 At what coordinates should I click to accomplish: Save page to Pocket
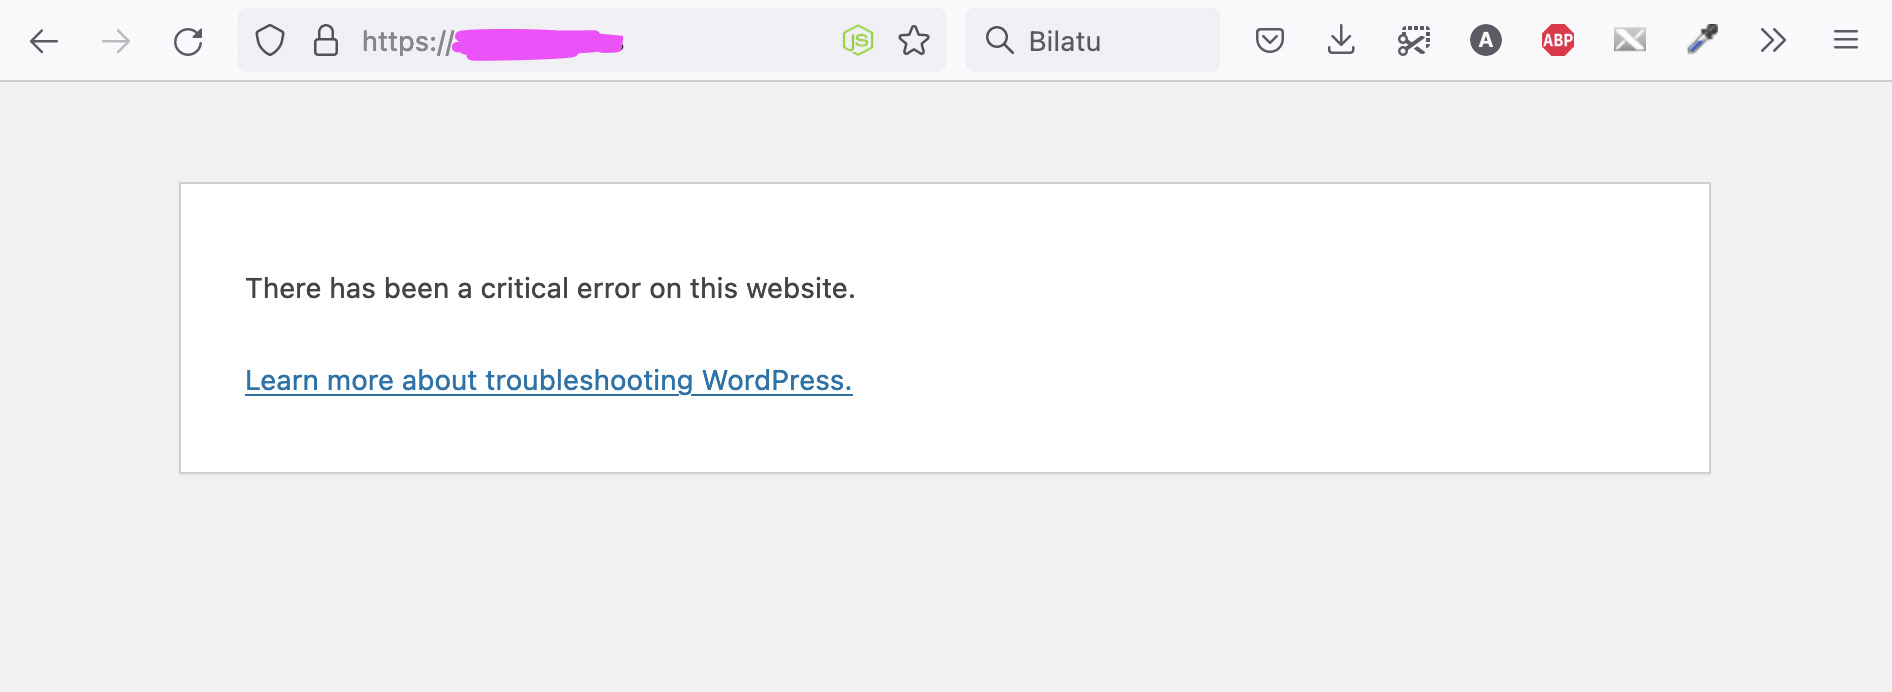point(1270,41)
